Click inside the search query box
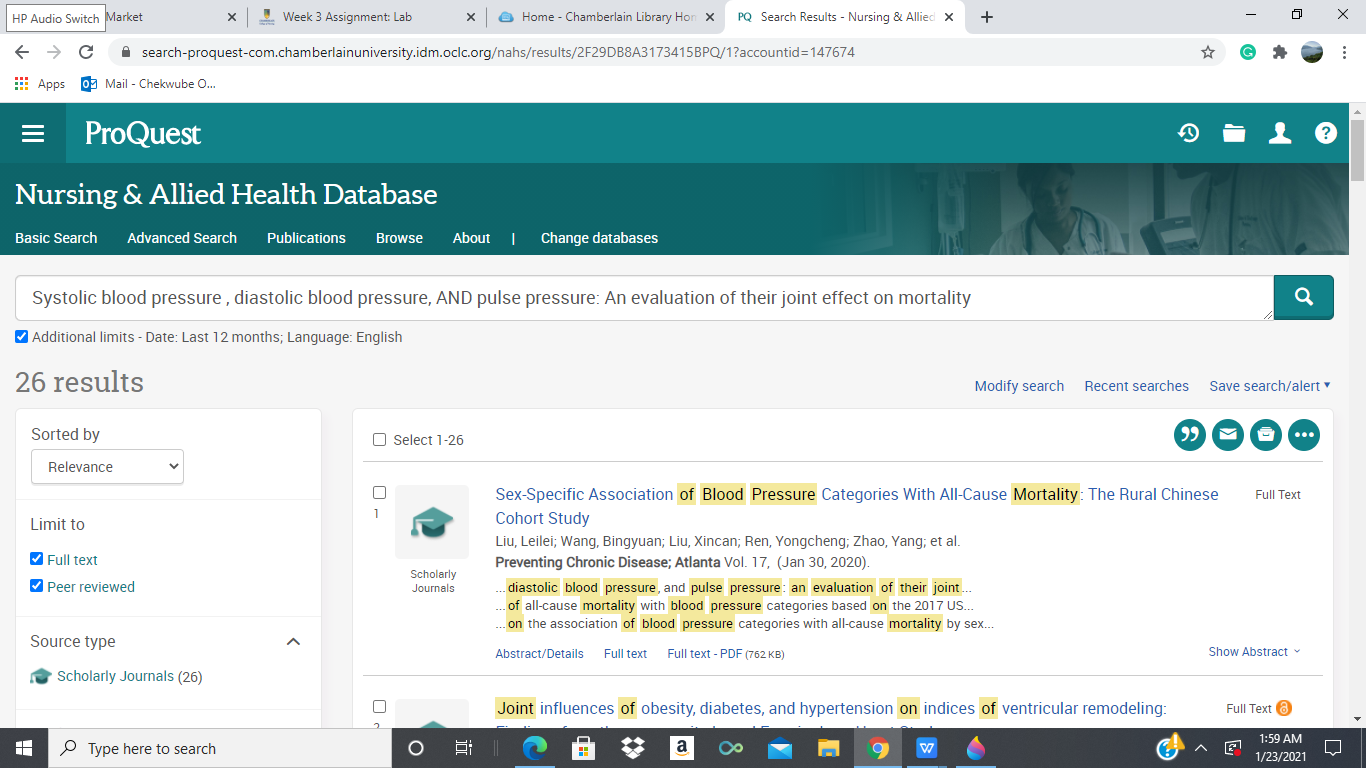This screenshot has height=768, width=1366. click(x=644, y=298)
